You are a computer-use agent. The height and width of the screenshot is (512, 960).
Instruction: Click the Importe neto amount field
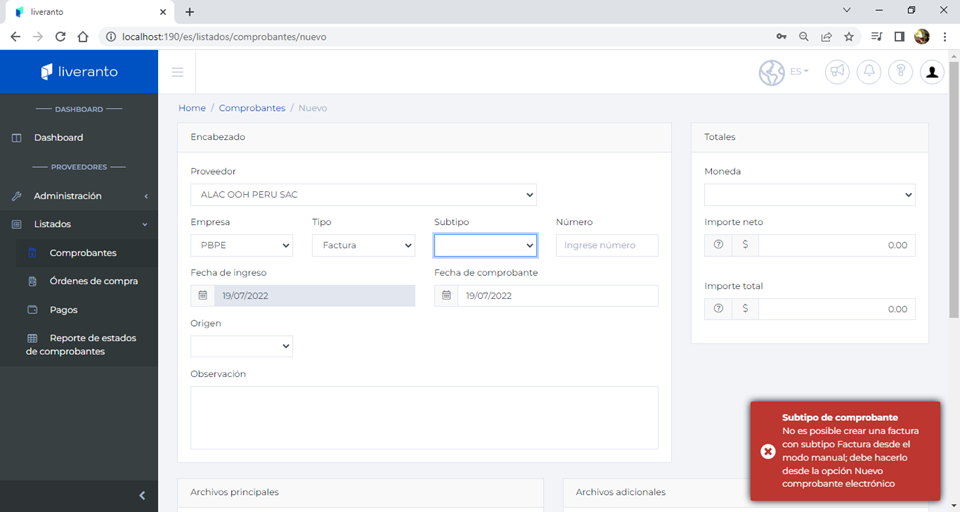coord(837,245)
